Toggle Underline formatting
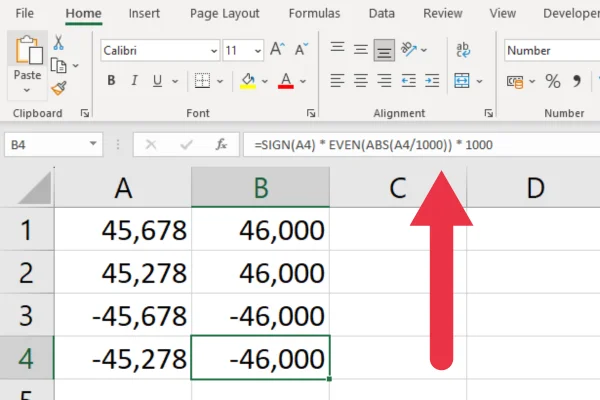The image size is (600, 400). (157, 81)
